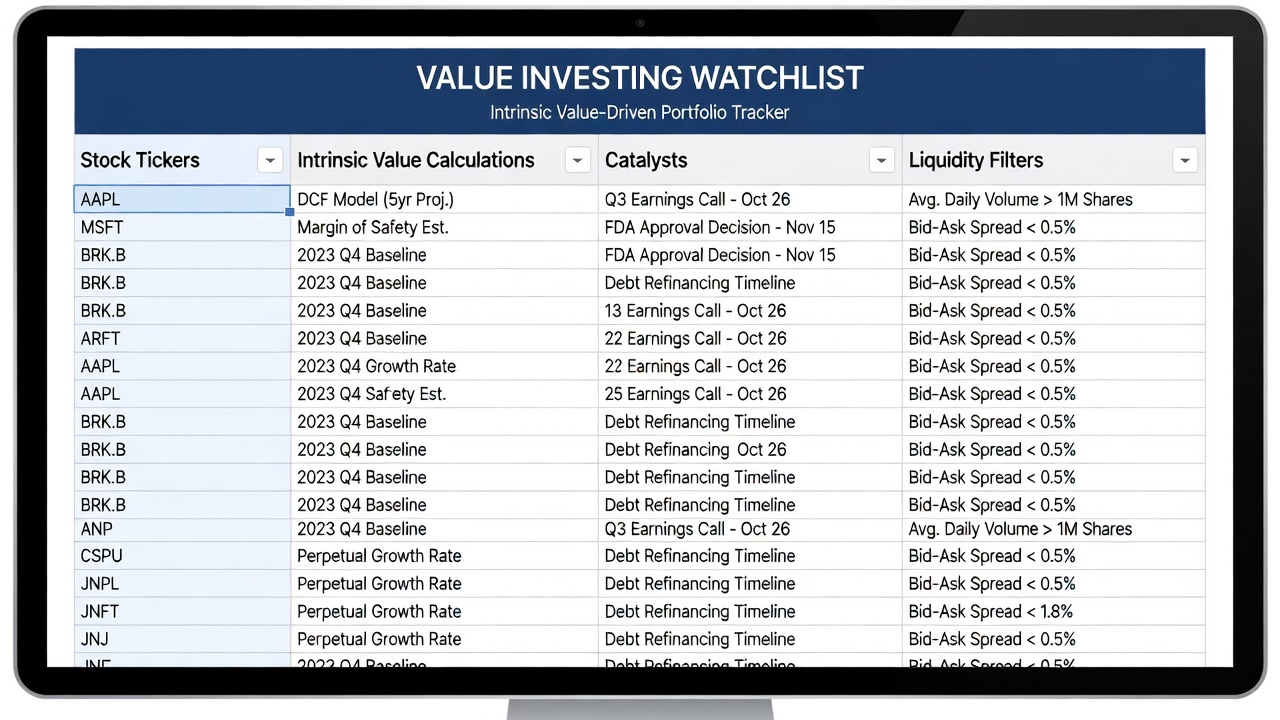Select the 2023 Q4 Growth Rate cell
Image resolution: width=1280 pixels, height=720 pixels.
444,366
